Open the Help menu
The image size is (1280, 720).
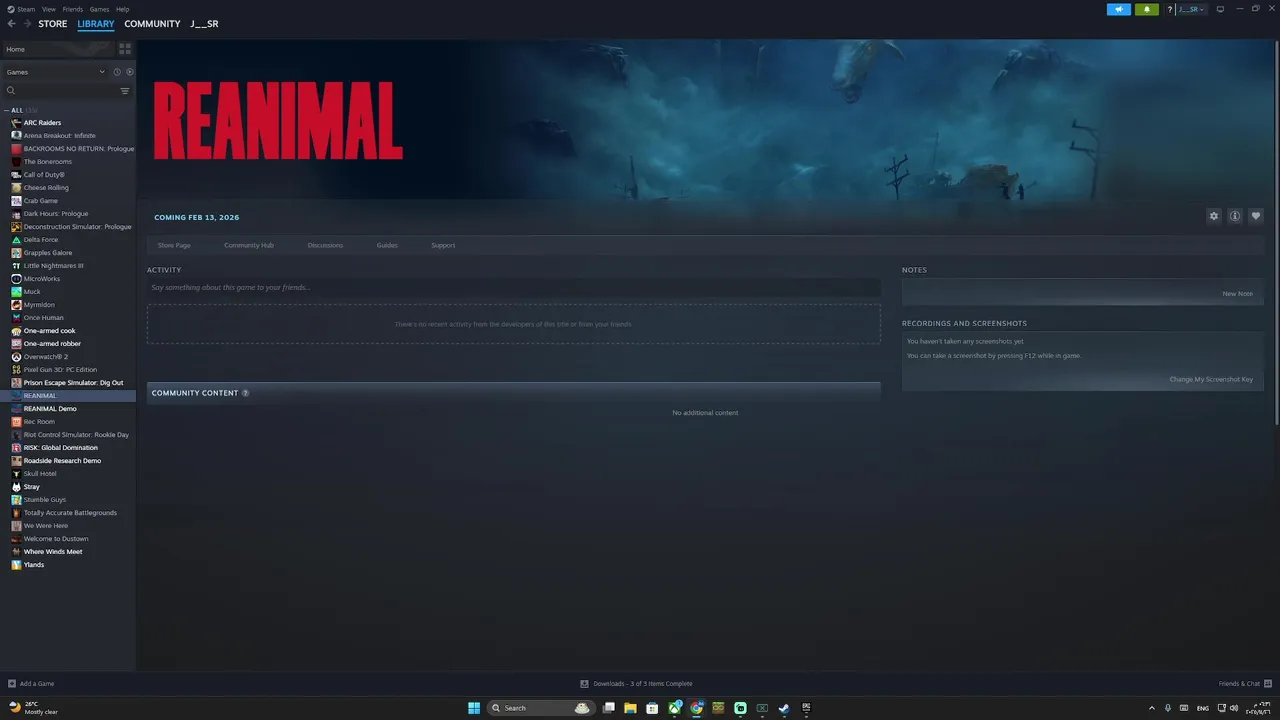coord(122,9)
